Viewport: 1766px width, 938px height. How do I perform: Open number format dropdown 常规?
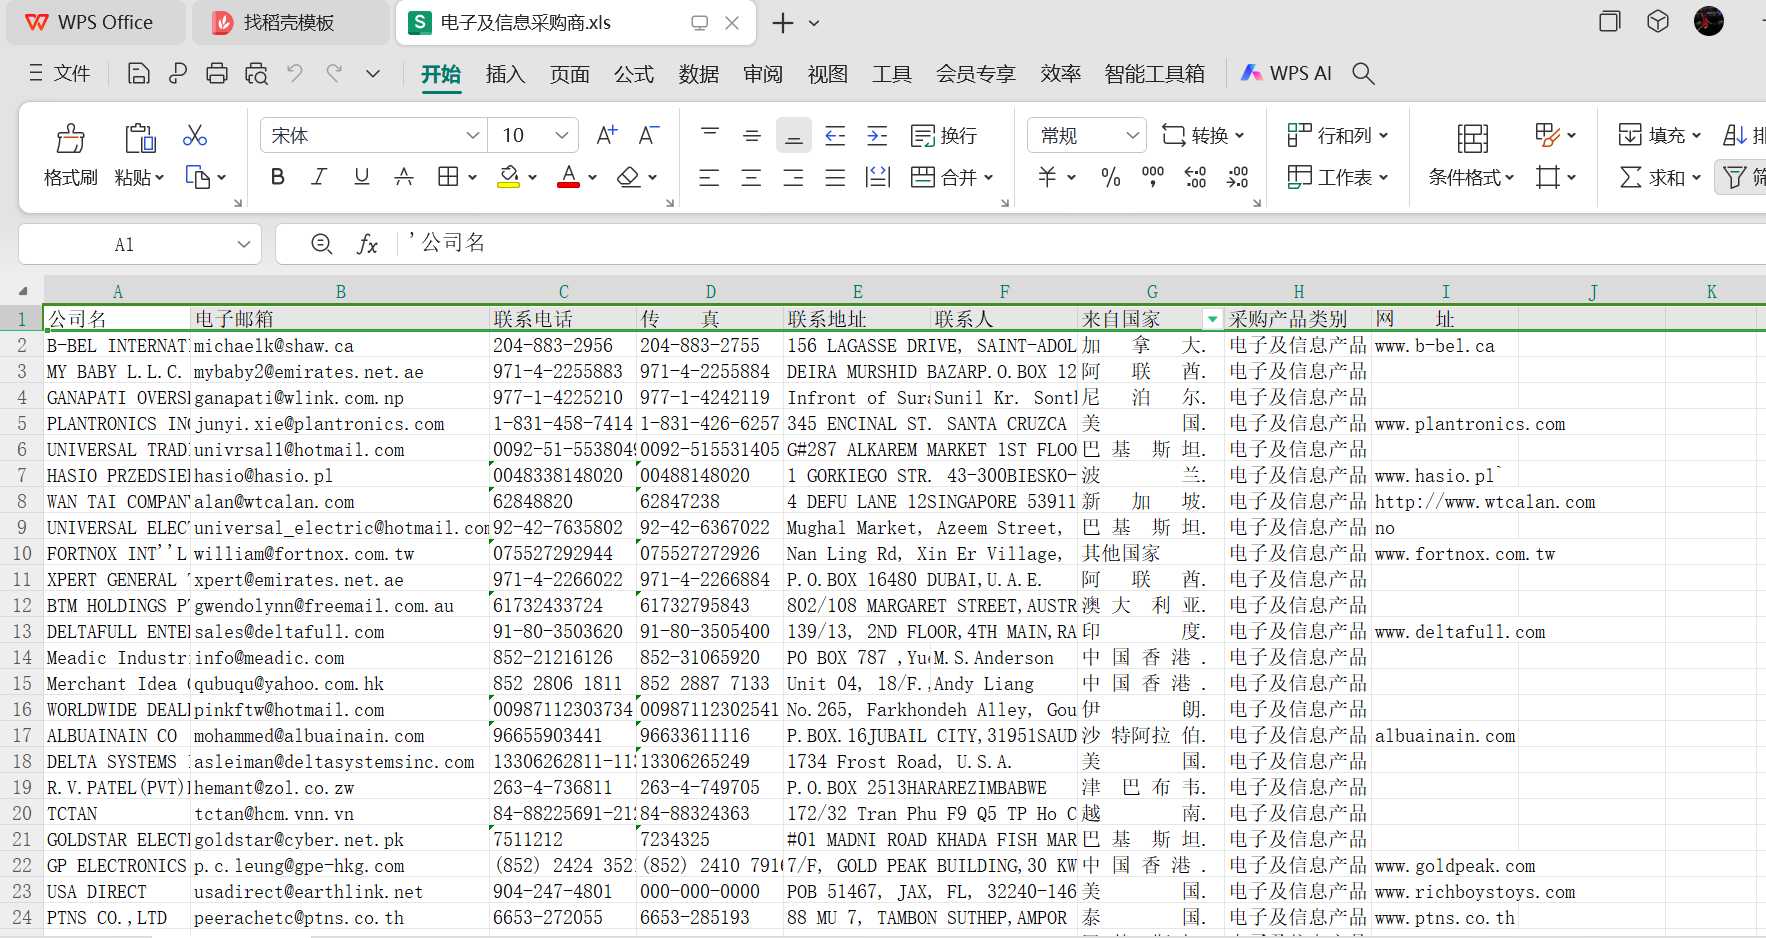click(x=1132, y=135)
